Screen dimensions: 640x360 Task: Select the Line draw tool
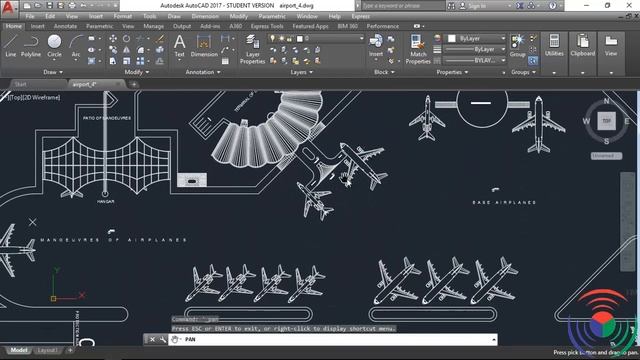coord(11,46)
